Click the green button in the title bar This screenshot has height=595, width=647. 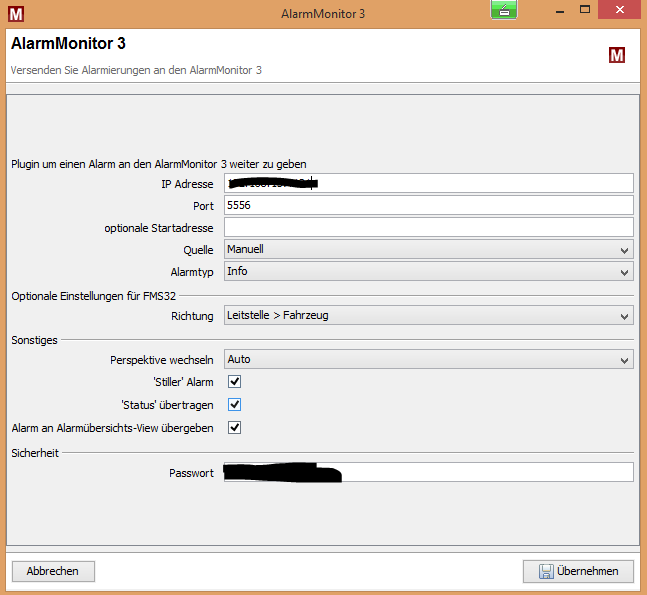click(x=503, y=10)
